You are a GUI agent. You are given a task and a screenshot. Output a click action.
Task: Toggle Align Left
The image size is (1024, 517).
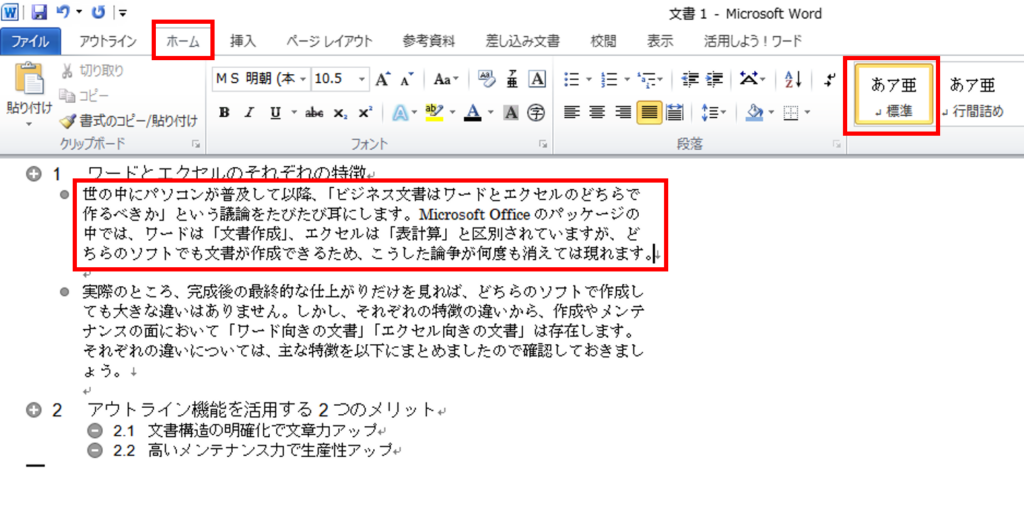click(x=571, y=112)
